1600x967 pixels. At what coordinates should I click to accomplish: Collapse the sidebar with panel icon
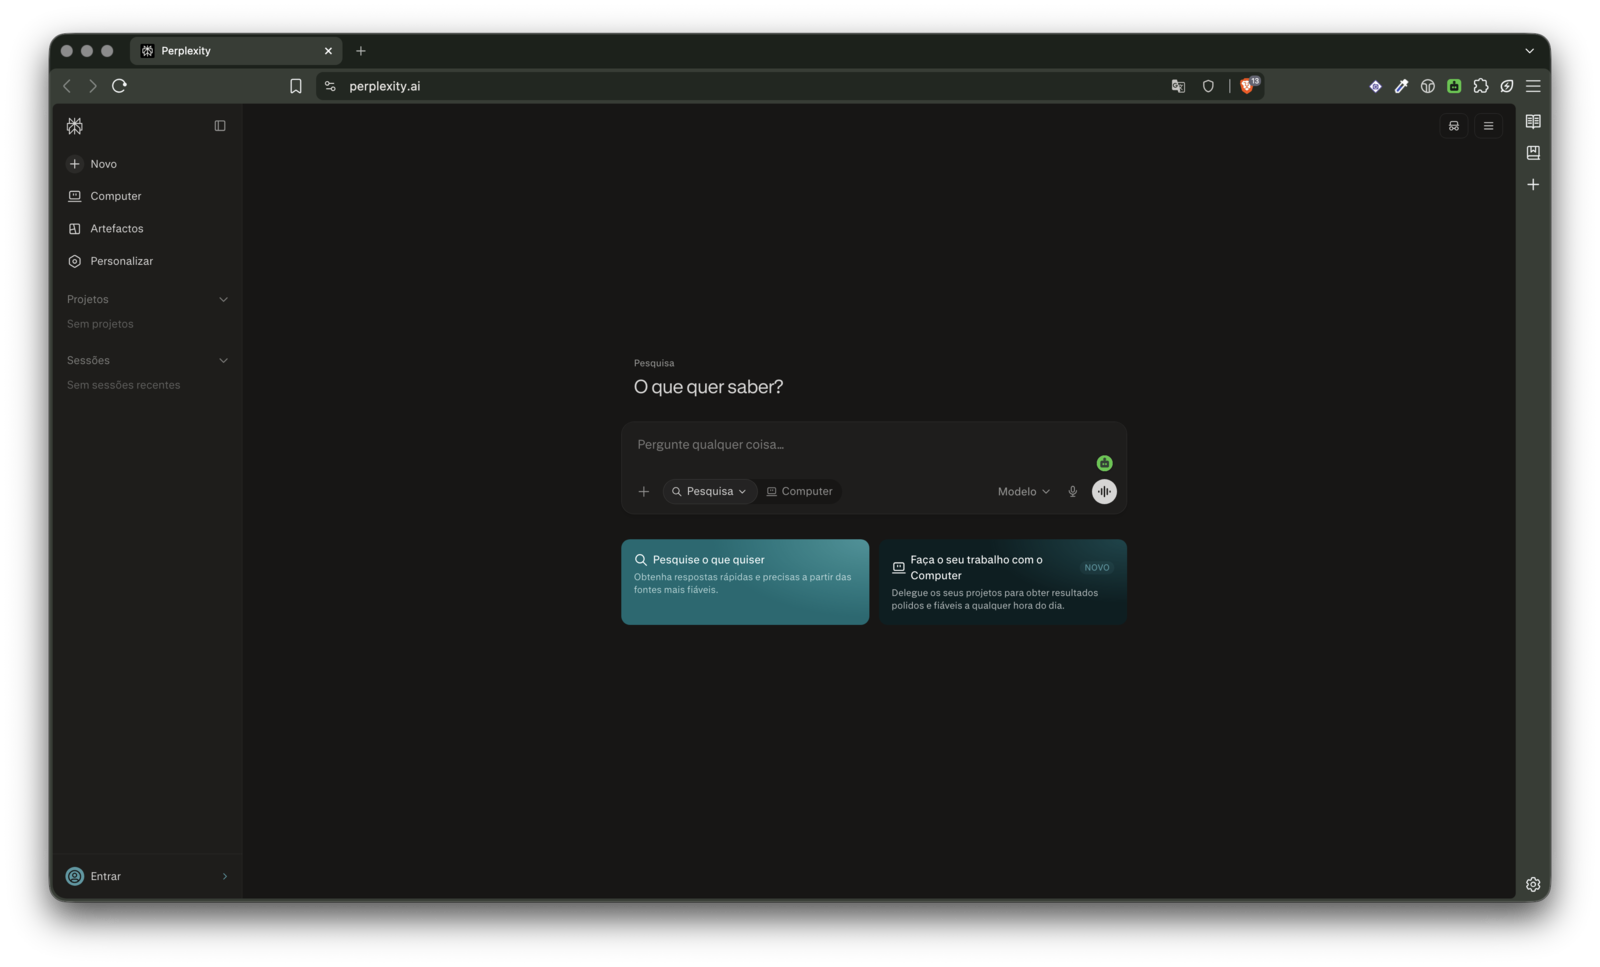[x=220, y=126]
